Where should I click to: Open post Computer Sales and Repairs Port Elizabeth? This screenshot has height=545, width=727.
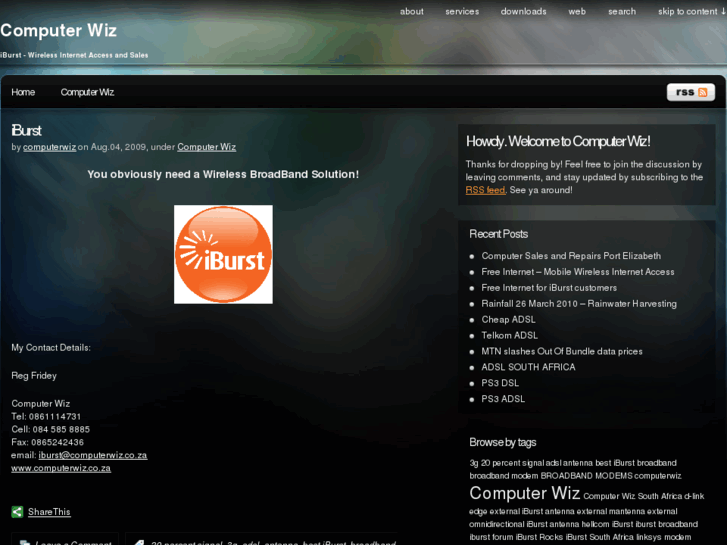tap(571, 256)
